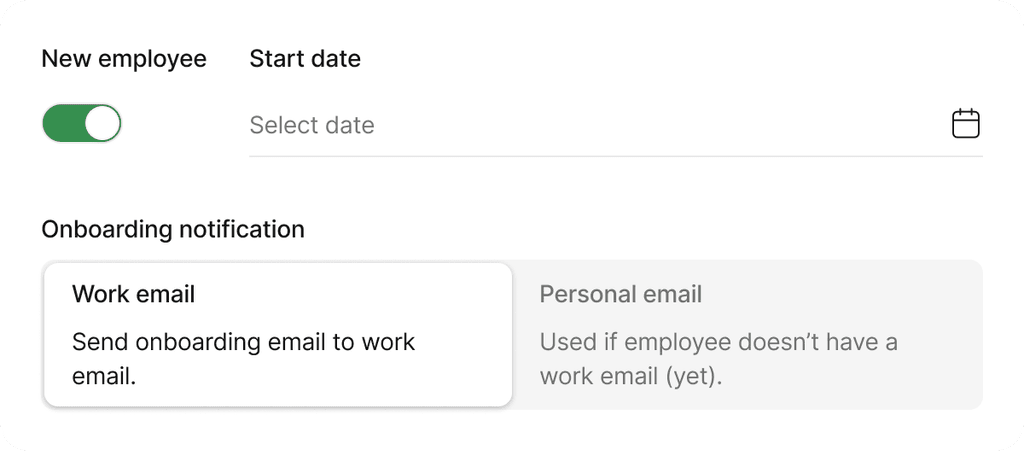This screenshot has width=1024, height=451.
Task: Click "email." on Work email's second line
Action: coord(104,378)
